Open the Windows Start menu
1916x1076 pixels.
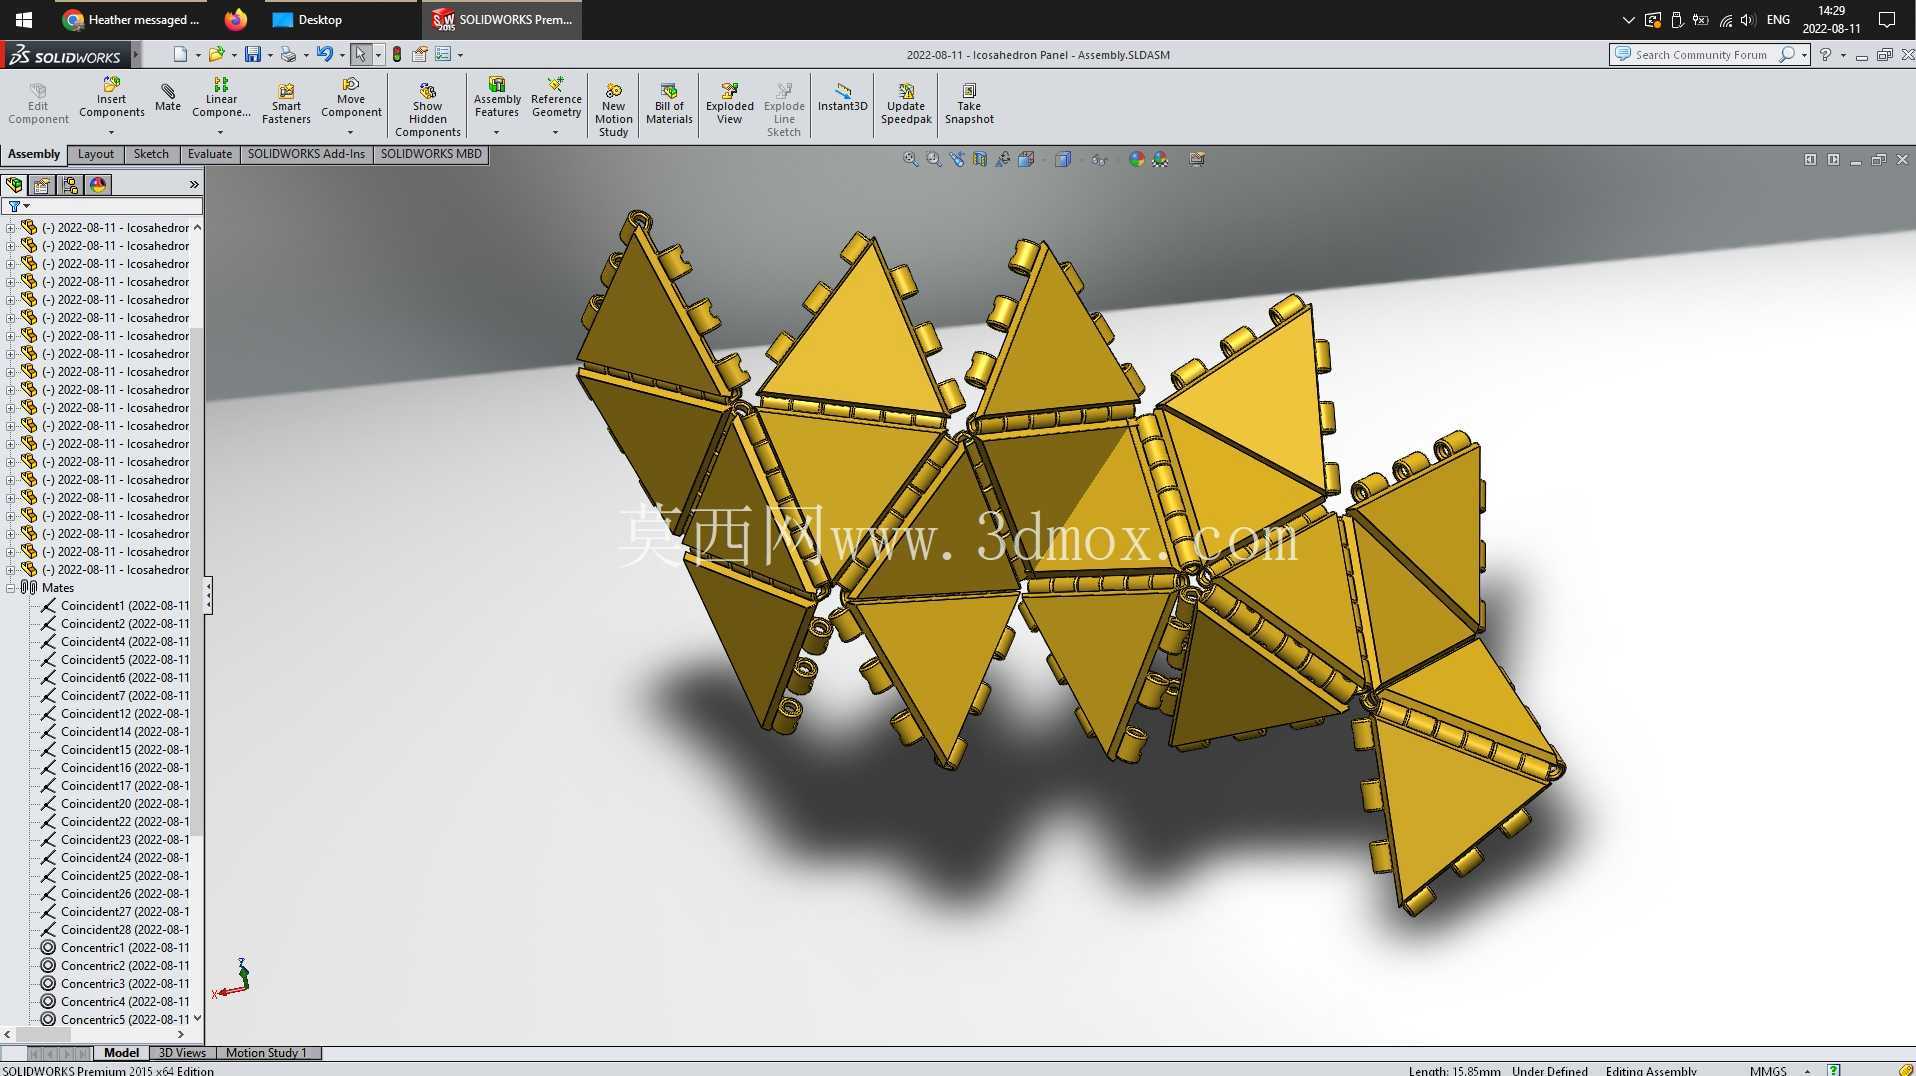pos(24,19)
